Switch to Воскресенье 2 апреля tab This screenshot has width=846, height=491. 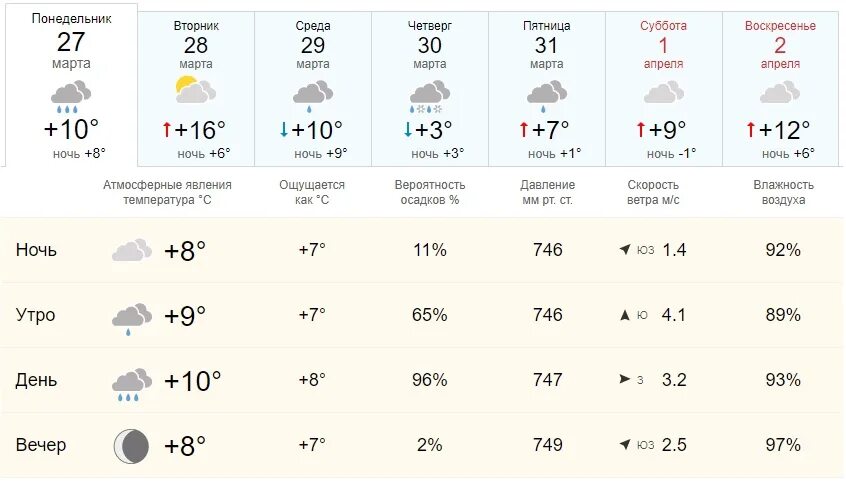781,89
